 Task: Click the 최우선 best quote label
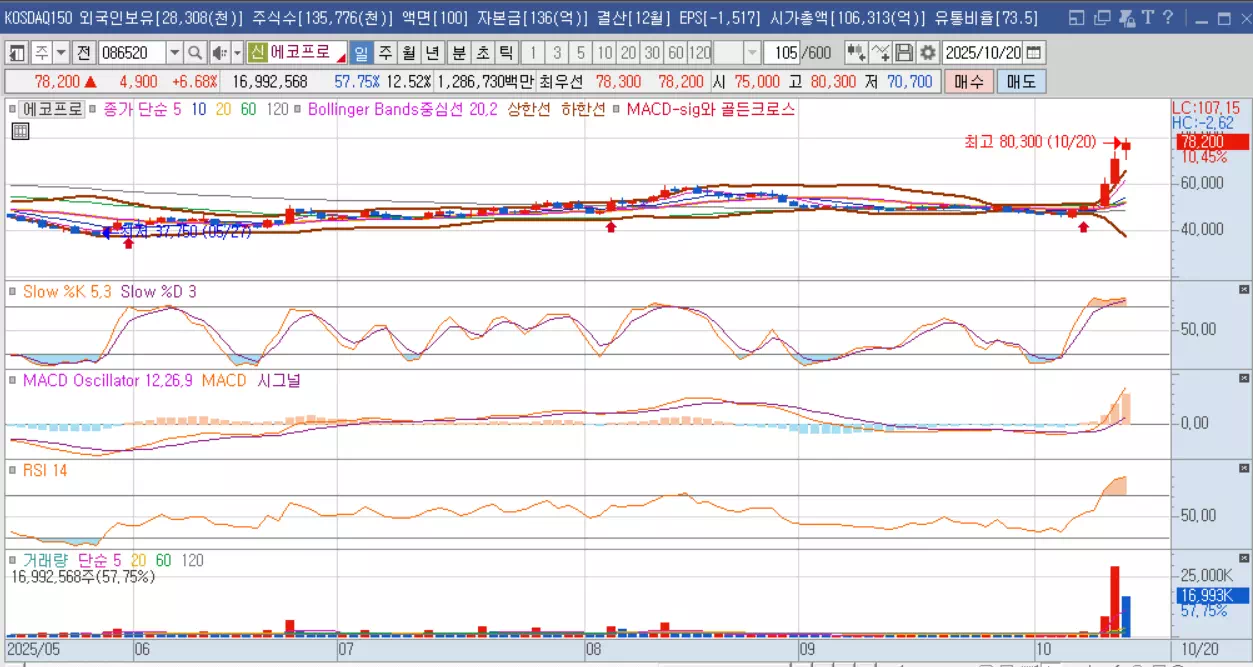tap(561, 82)
